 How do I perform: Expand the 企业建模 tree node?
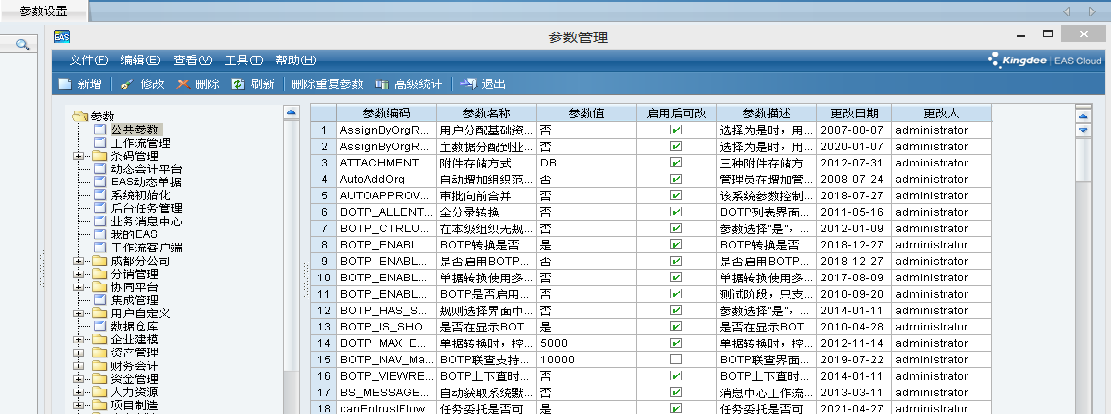point(79,340)
